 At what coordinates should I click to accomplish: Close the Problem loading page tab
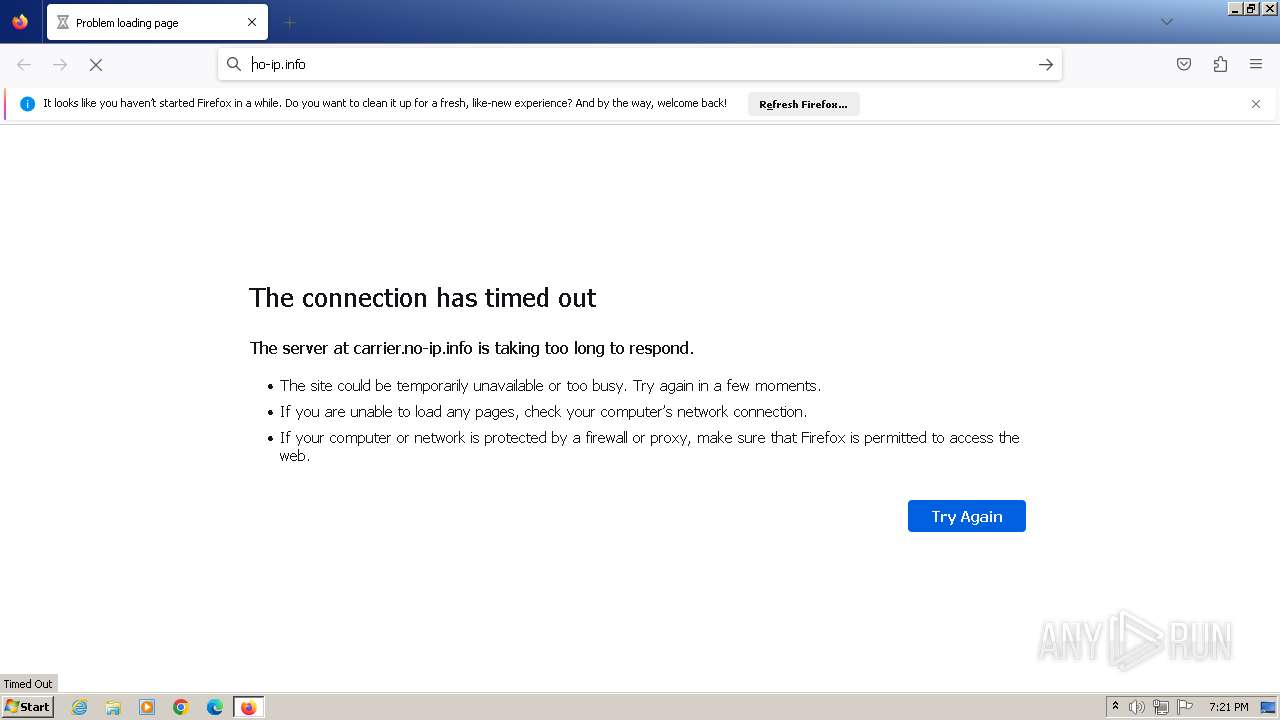[252, 22]
